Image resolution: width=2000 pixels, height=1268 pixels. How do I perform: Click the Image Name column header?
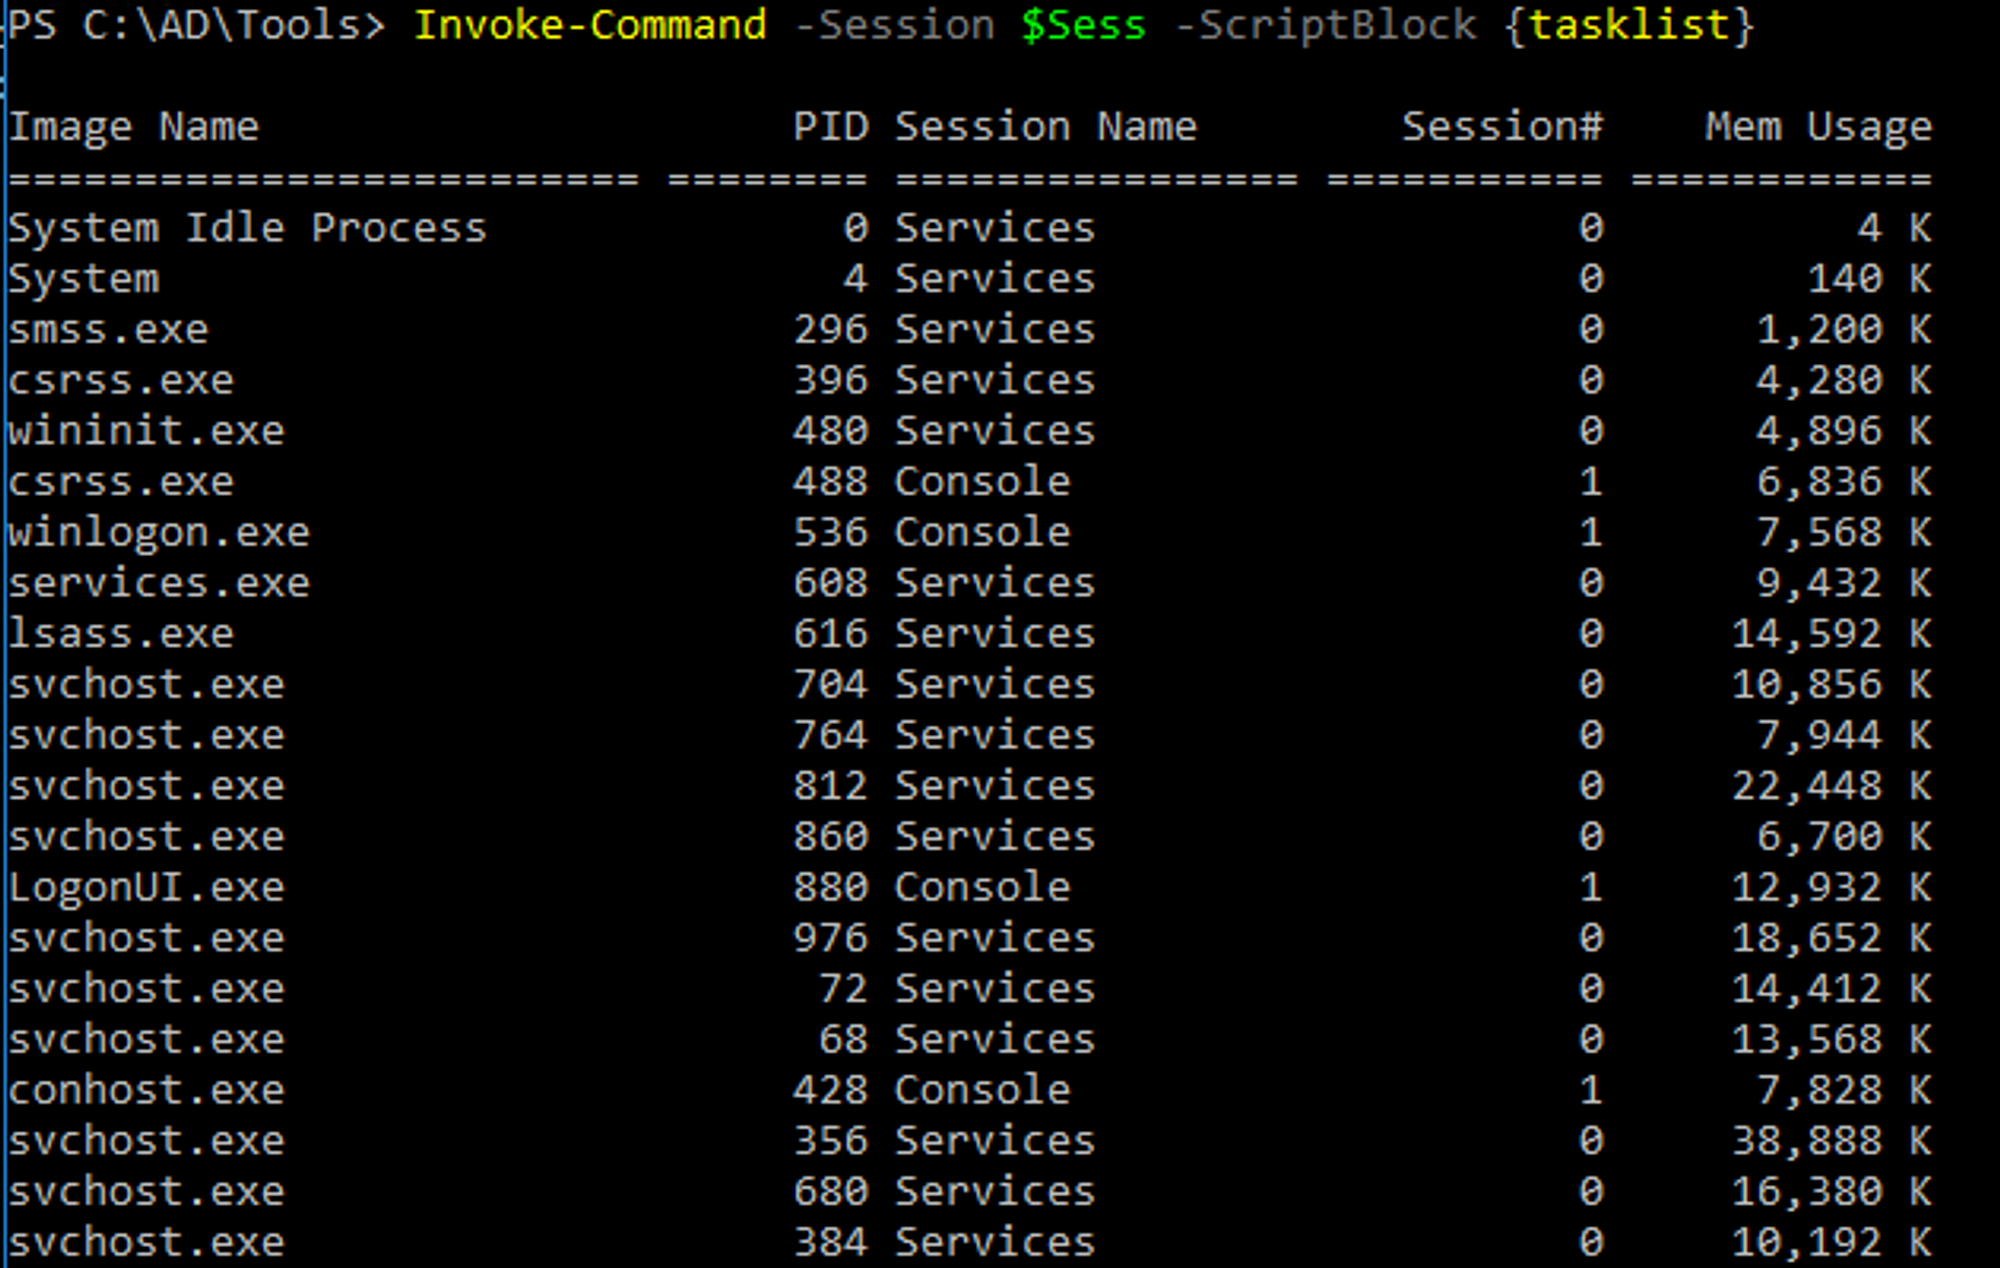134,127
